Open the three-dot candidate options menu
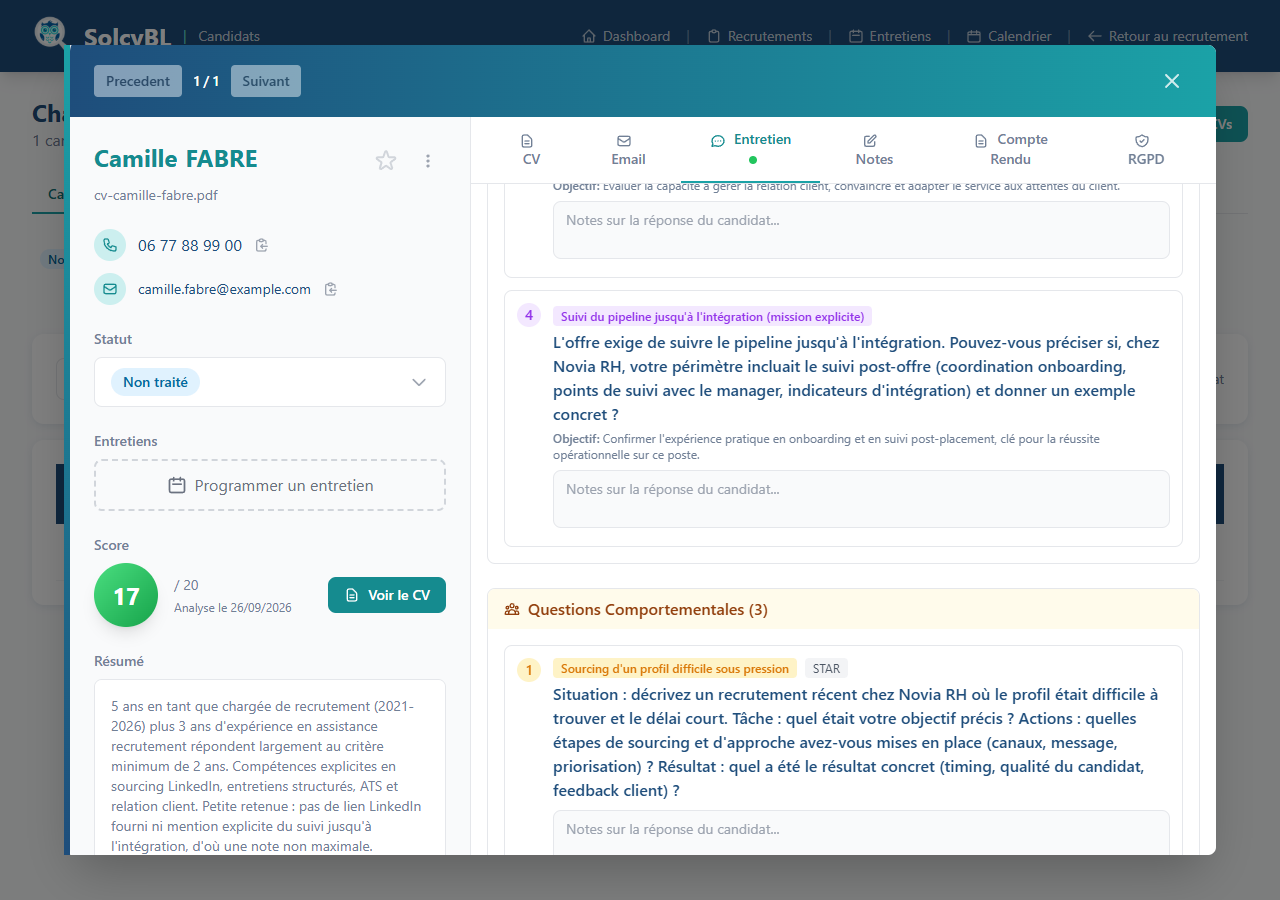 point(428,161)
